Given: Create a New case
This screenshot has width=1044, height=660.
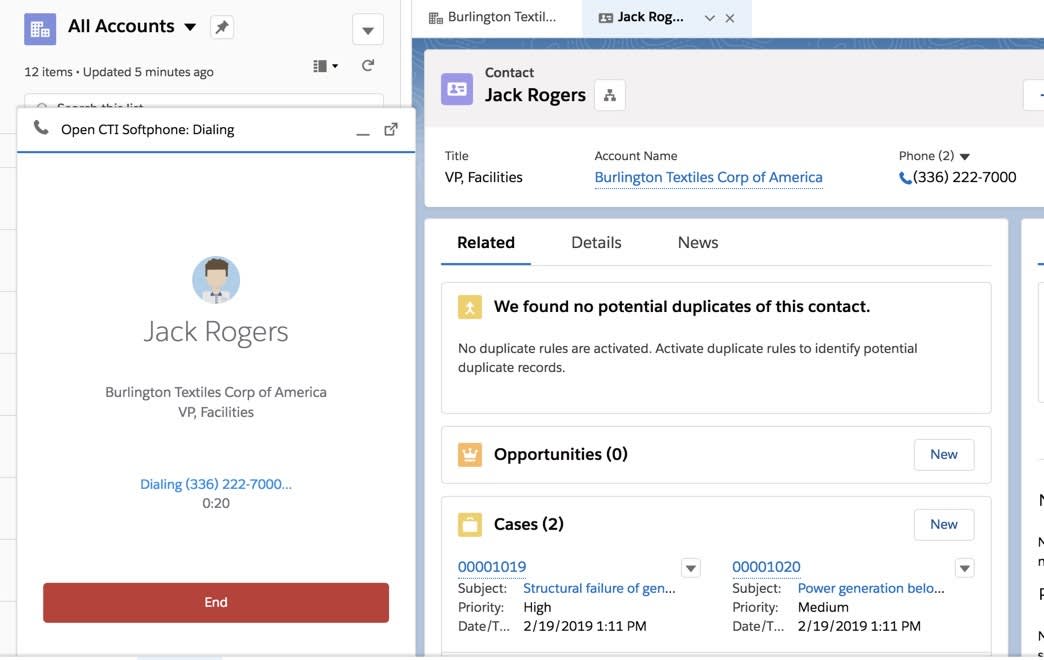Looking at the screenshot, I should (944, 525).
